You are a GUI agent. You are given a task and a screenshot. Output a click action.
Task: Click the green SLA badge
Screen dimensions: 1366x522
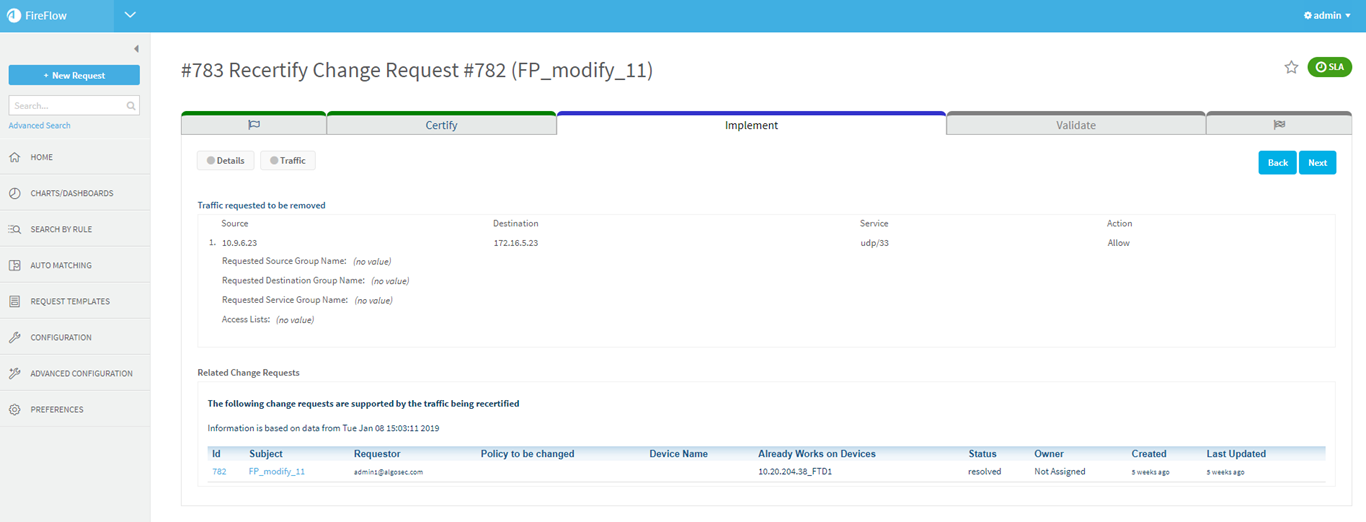[1329, 67]
